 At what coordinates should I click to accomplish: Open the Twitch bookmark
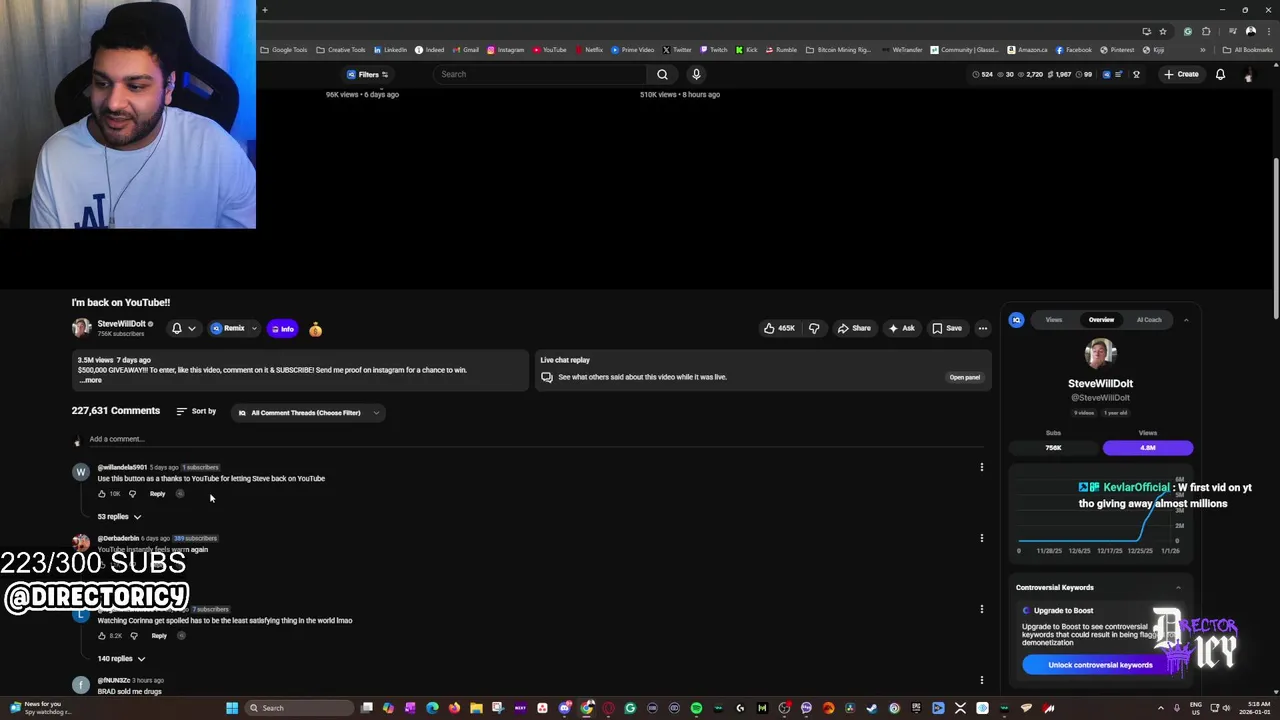click(714, 50)
